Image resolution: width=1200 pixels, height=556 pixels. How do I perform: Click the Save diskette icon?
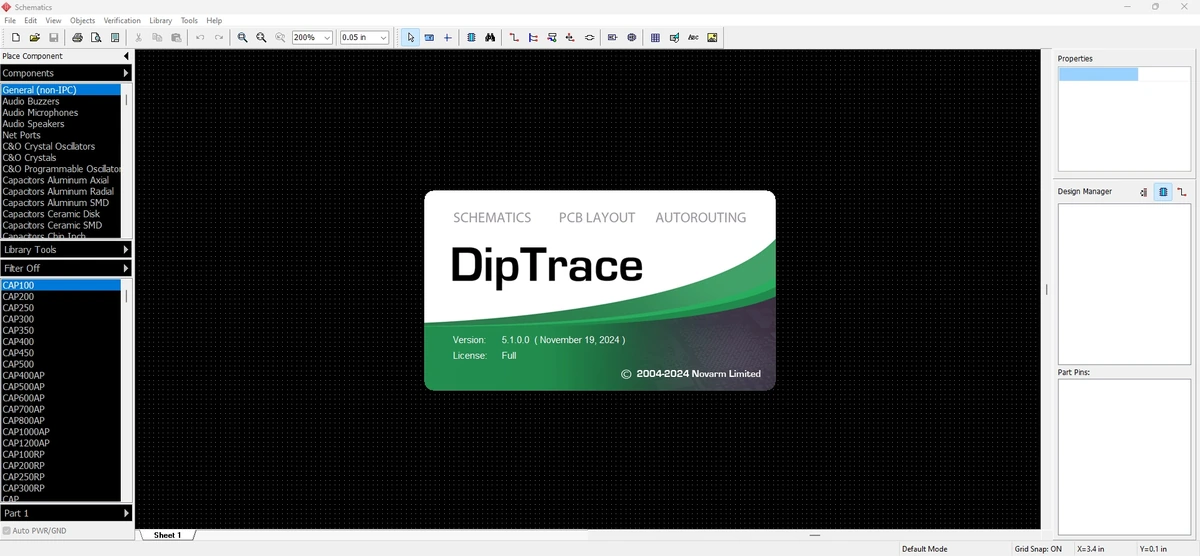coord(54,38)
